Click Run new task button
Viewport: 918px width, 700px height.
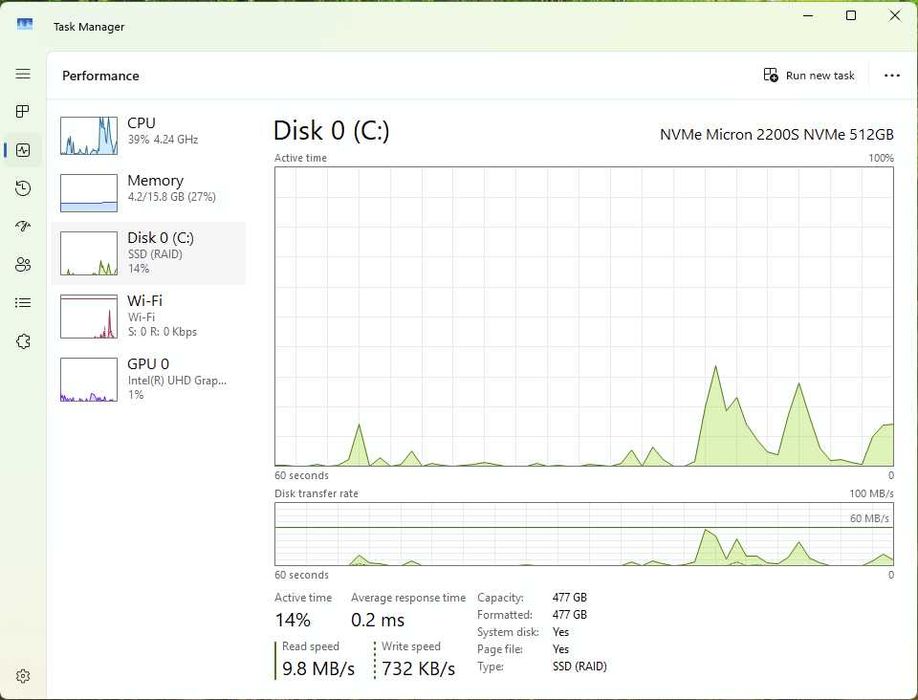pos(809,75)
